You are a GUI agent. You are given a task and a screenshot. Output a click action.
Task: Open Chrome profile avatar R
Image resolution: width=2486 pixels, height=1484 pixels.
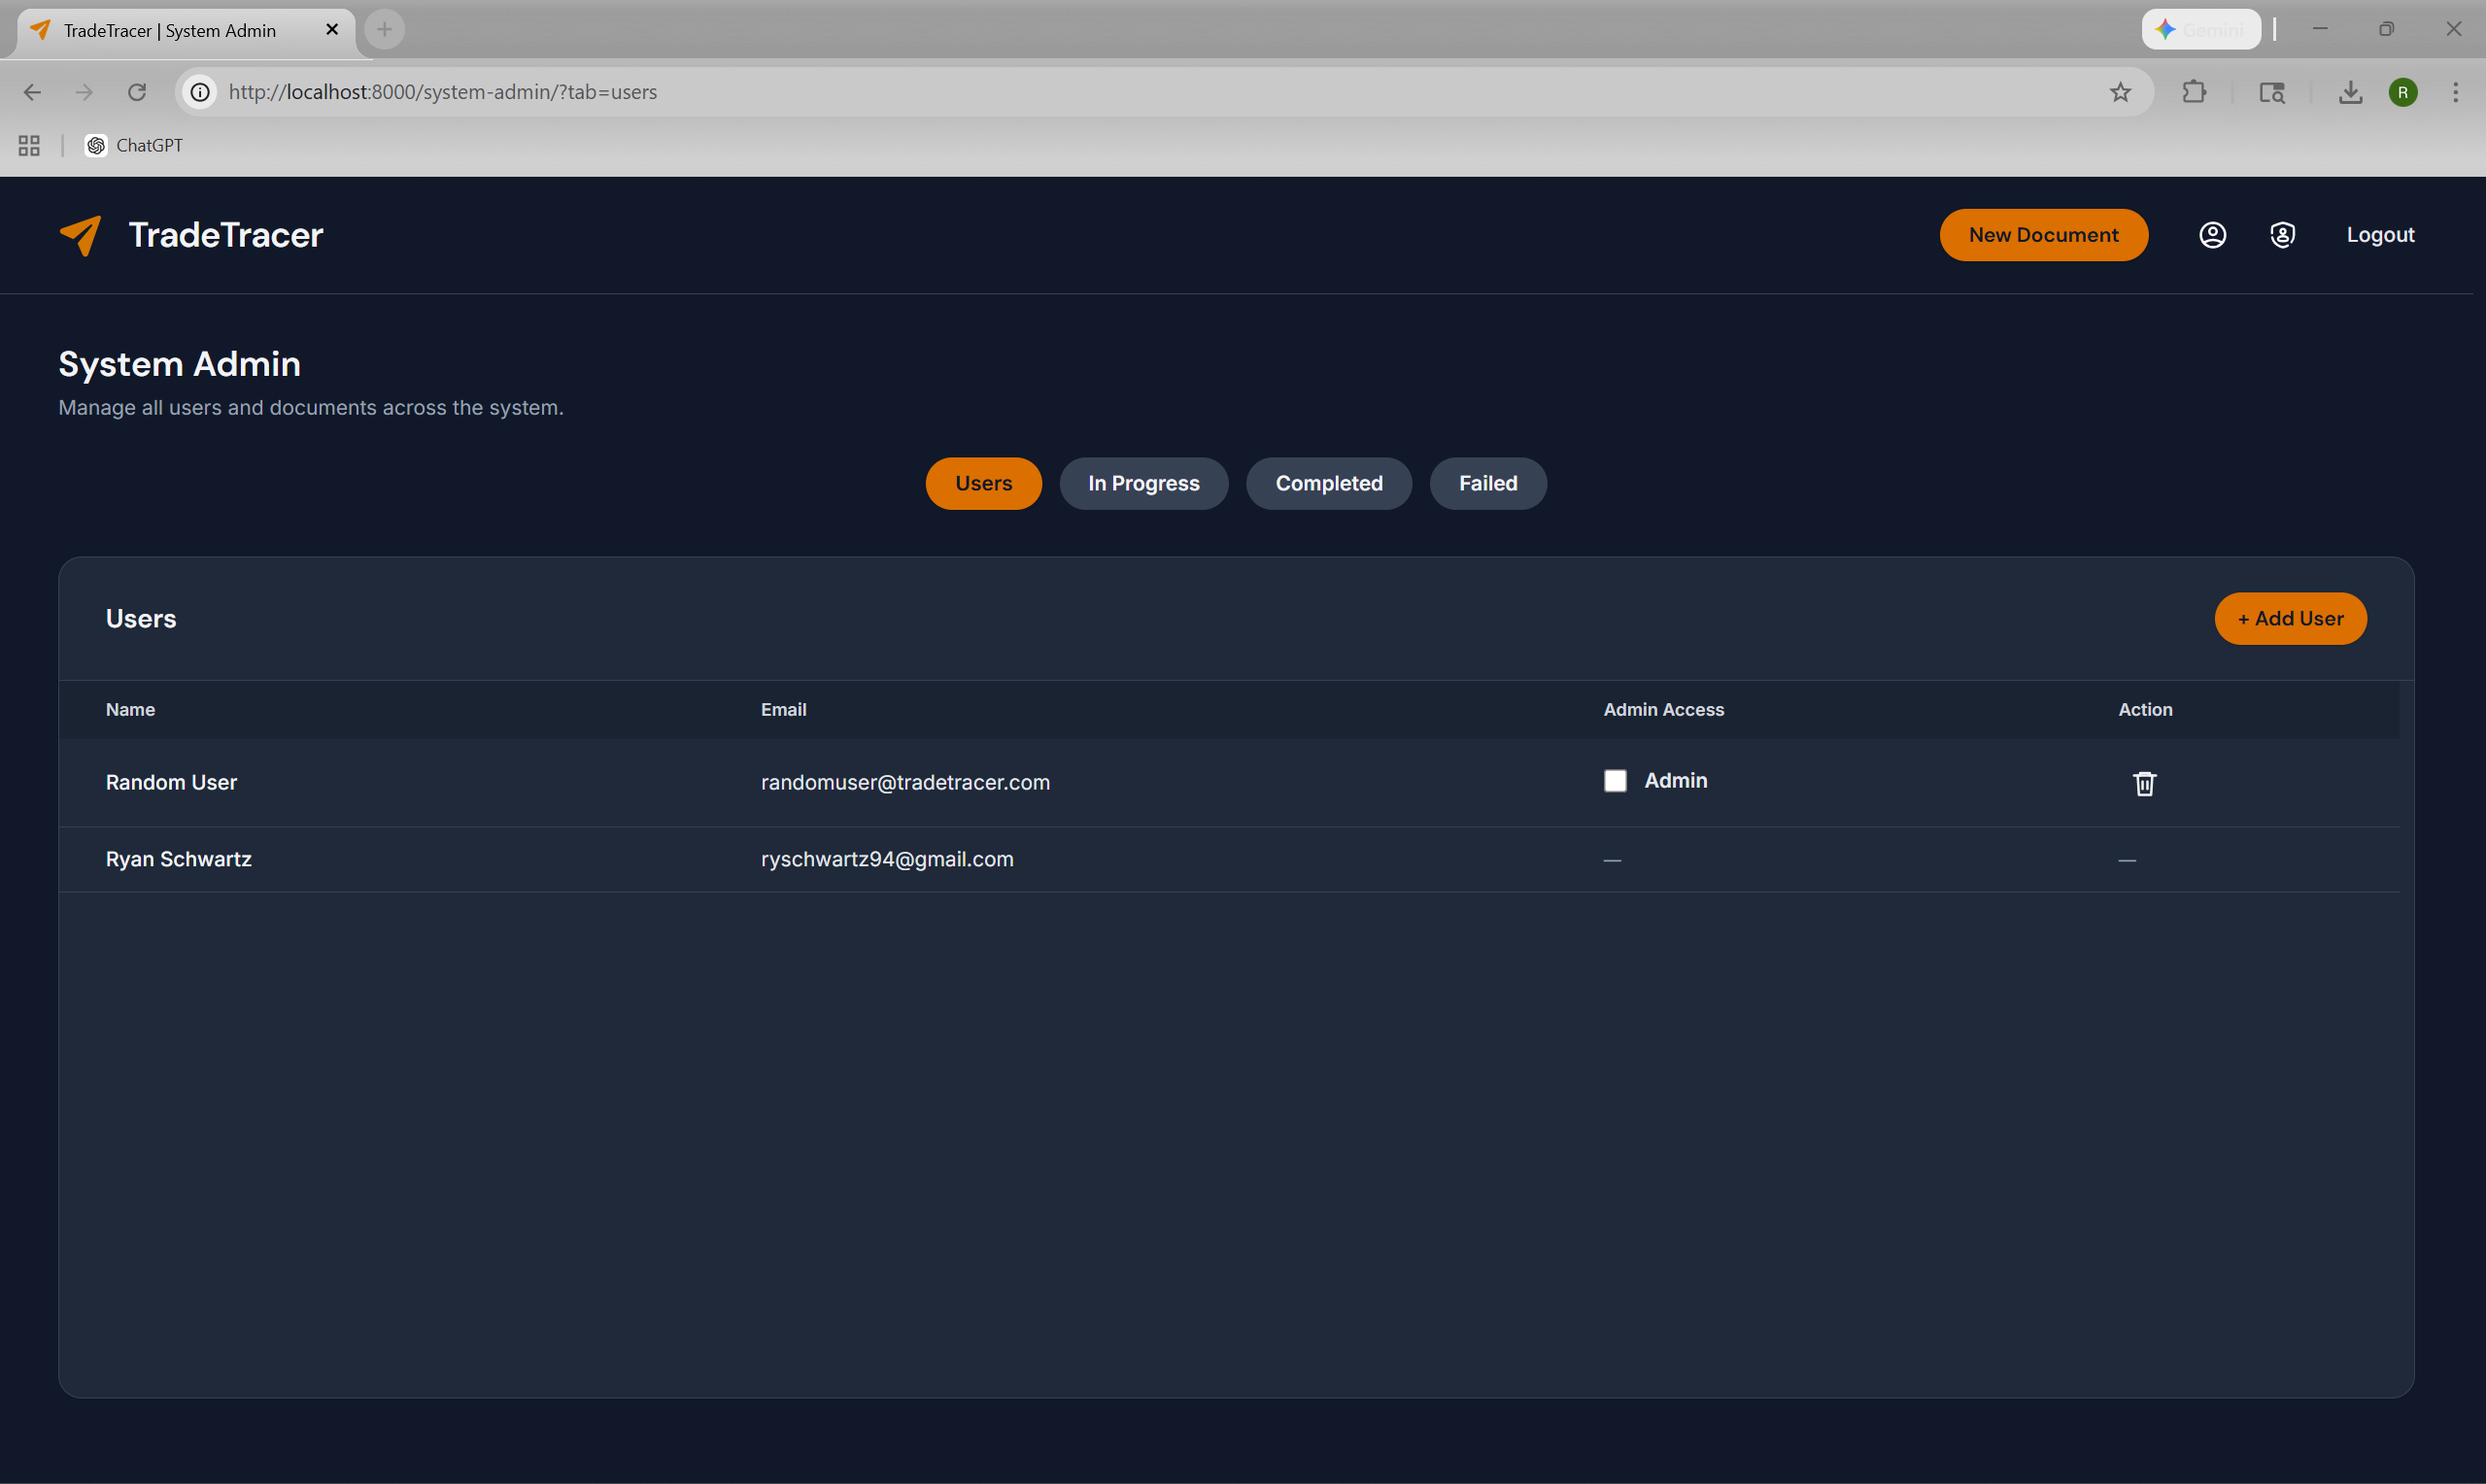[x=2403, y=92]
